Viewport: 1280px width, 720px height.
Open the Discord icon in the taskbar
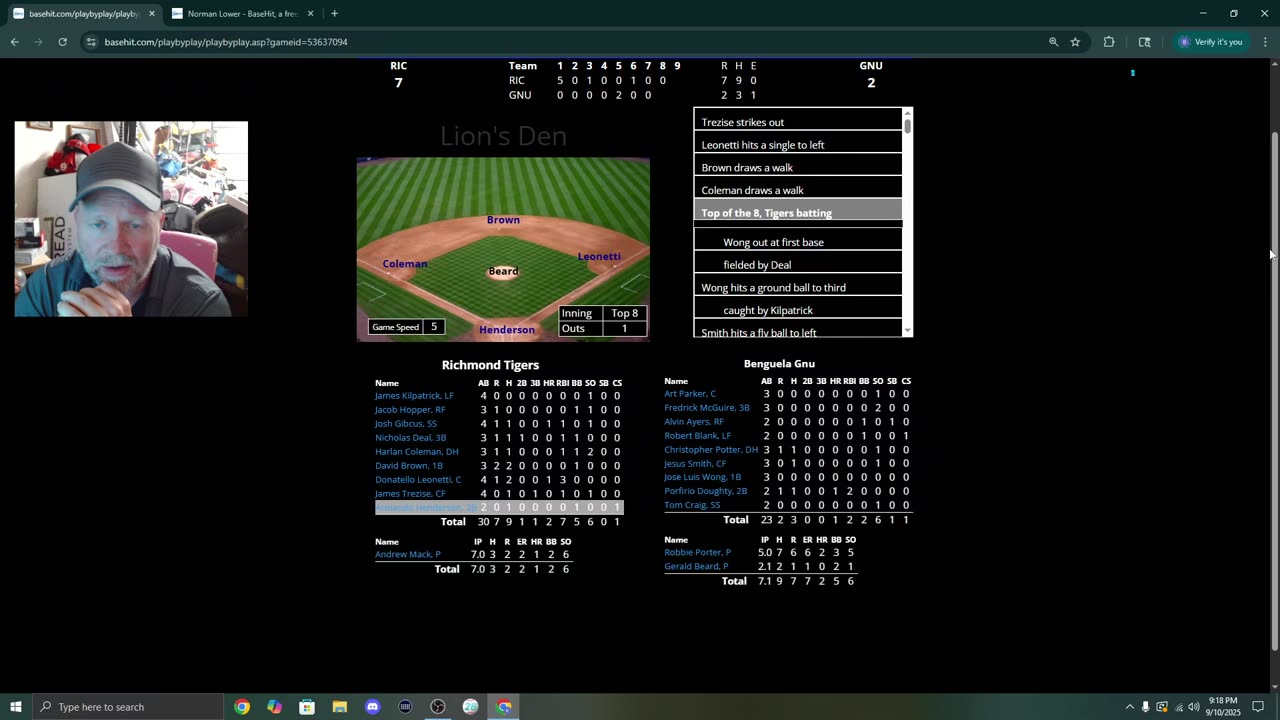[x=372, y=707]
